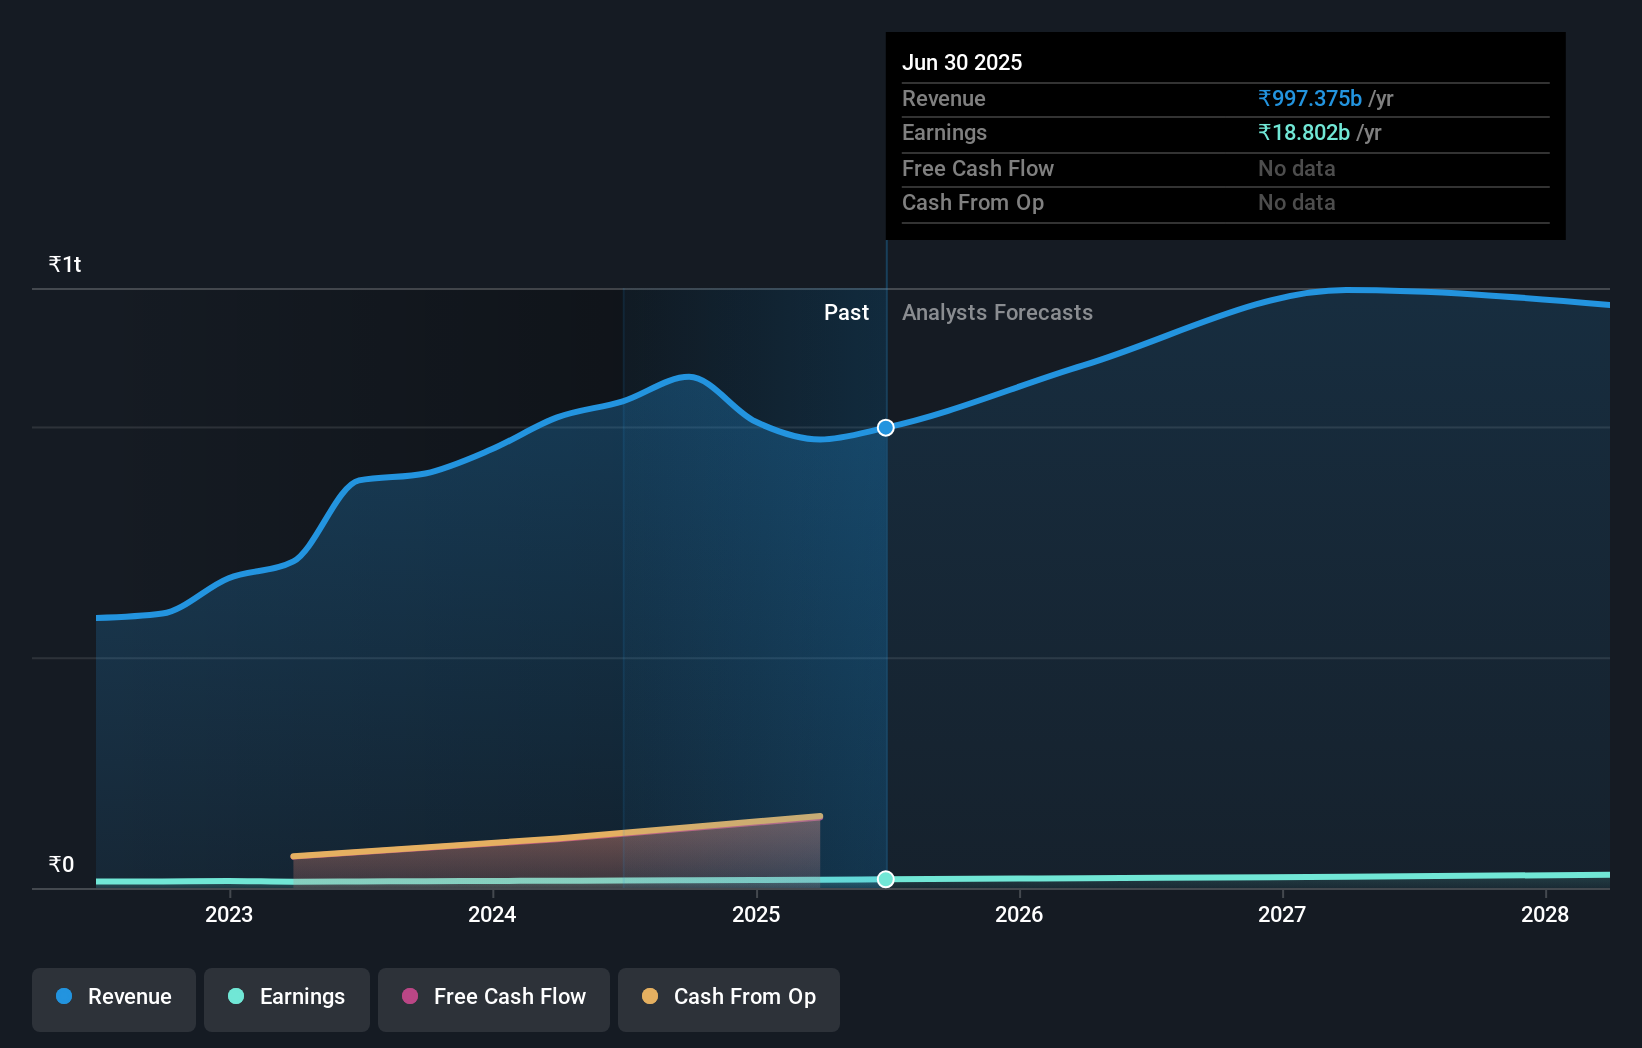
Task: Click the Past section label
Action: (846, 312)
